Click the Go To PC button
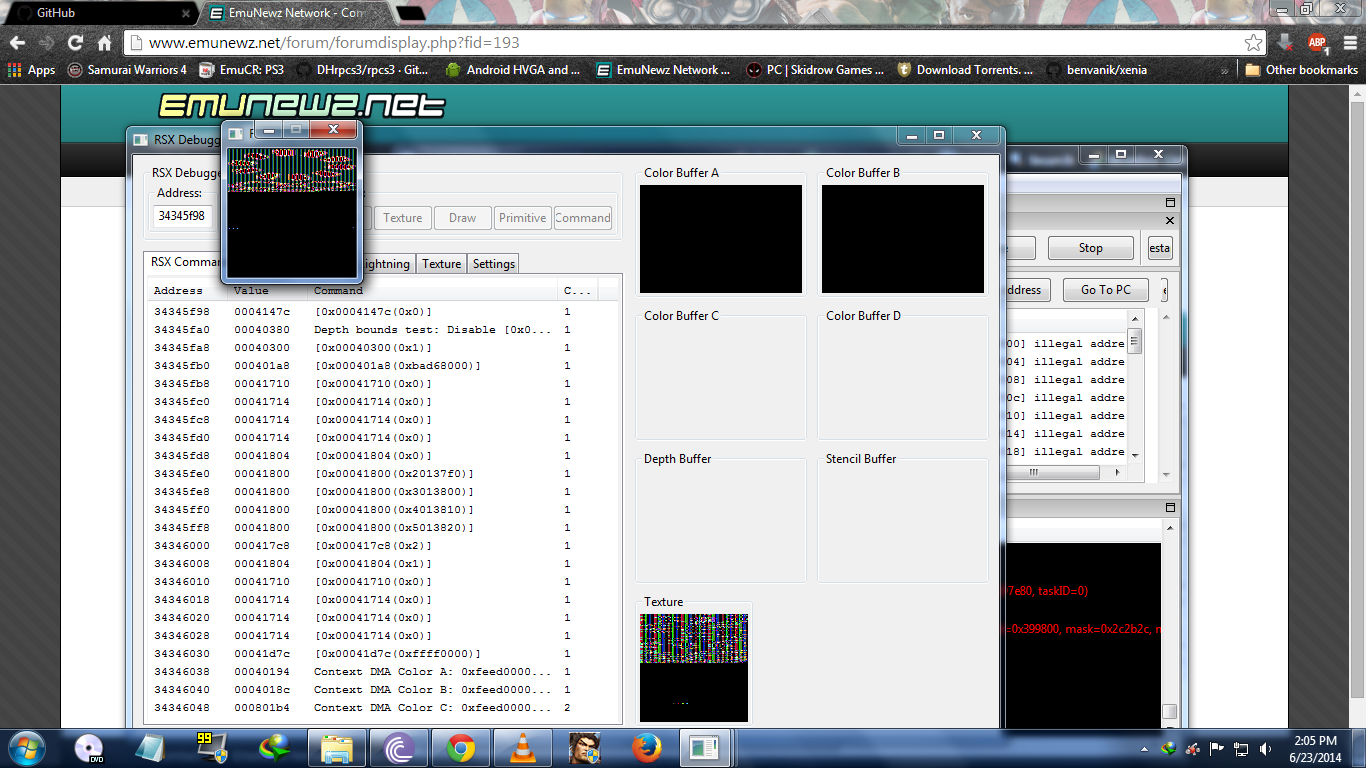This screenshot has width=1366, height=768. click(x=1105, y=290)
